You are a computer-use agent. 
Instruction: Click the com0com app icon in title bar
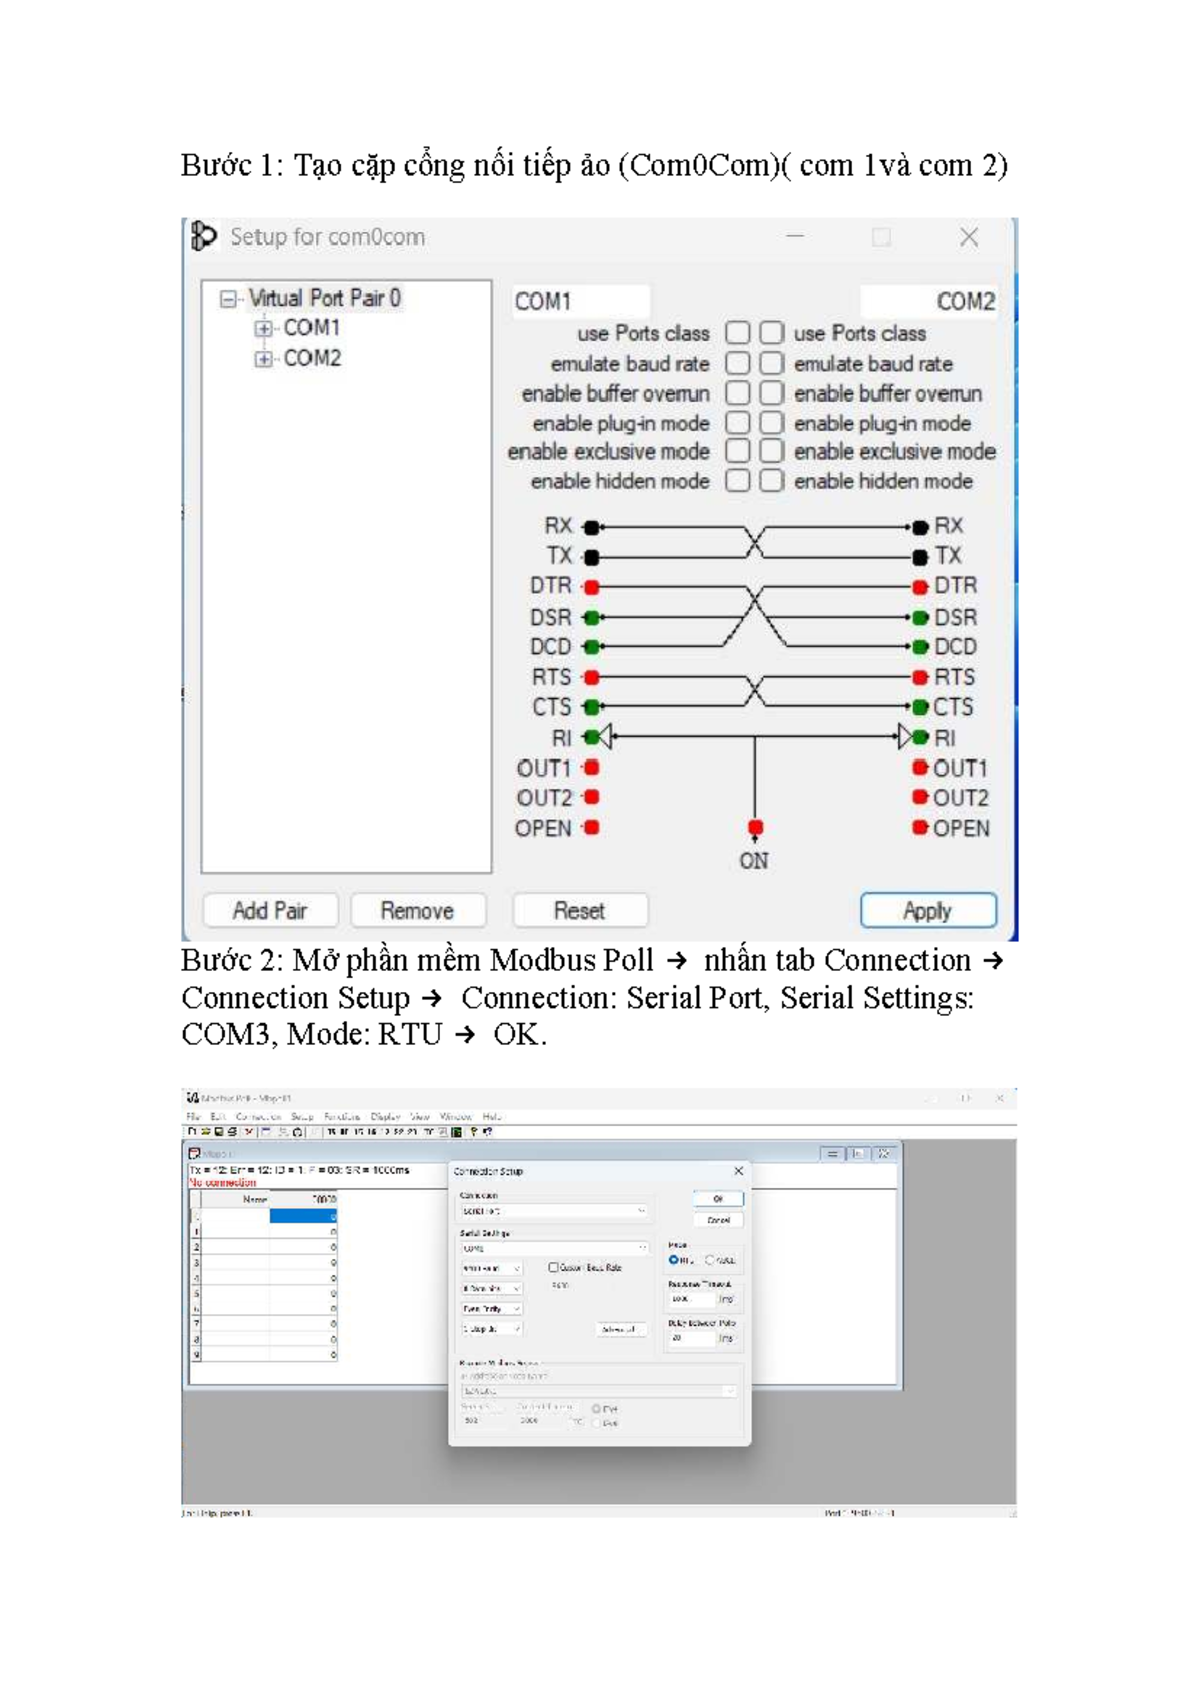(x=204, y=237)
